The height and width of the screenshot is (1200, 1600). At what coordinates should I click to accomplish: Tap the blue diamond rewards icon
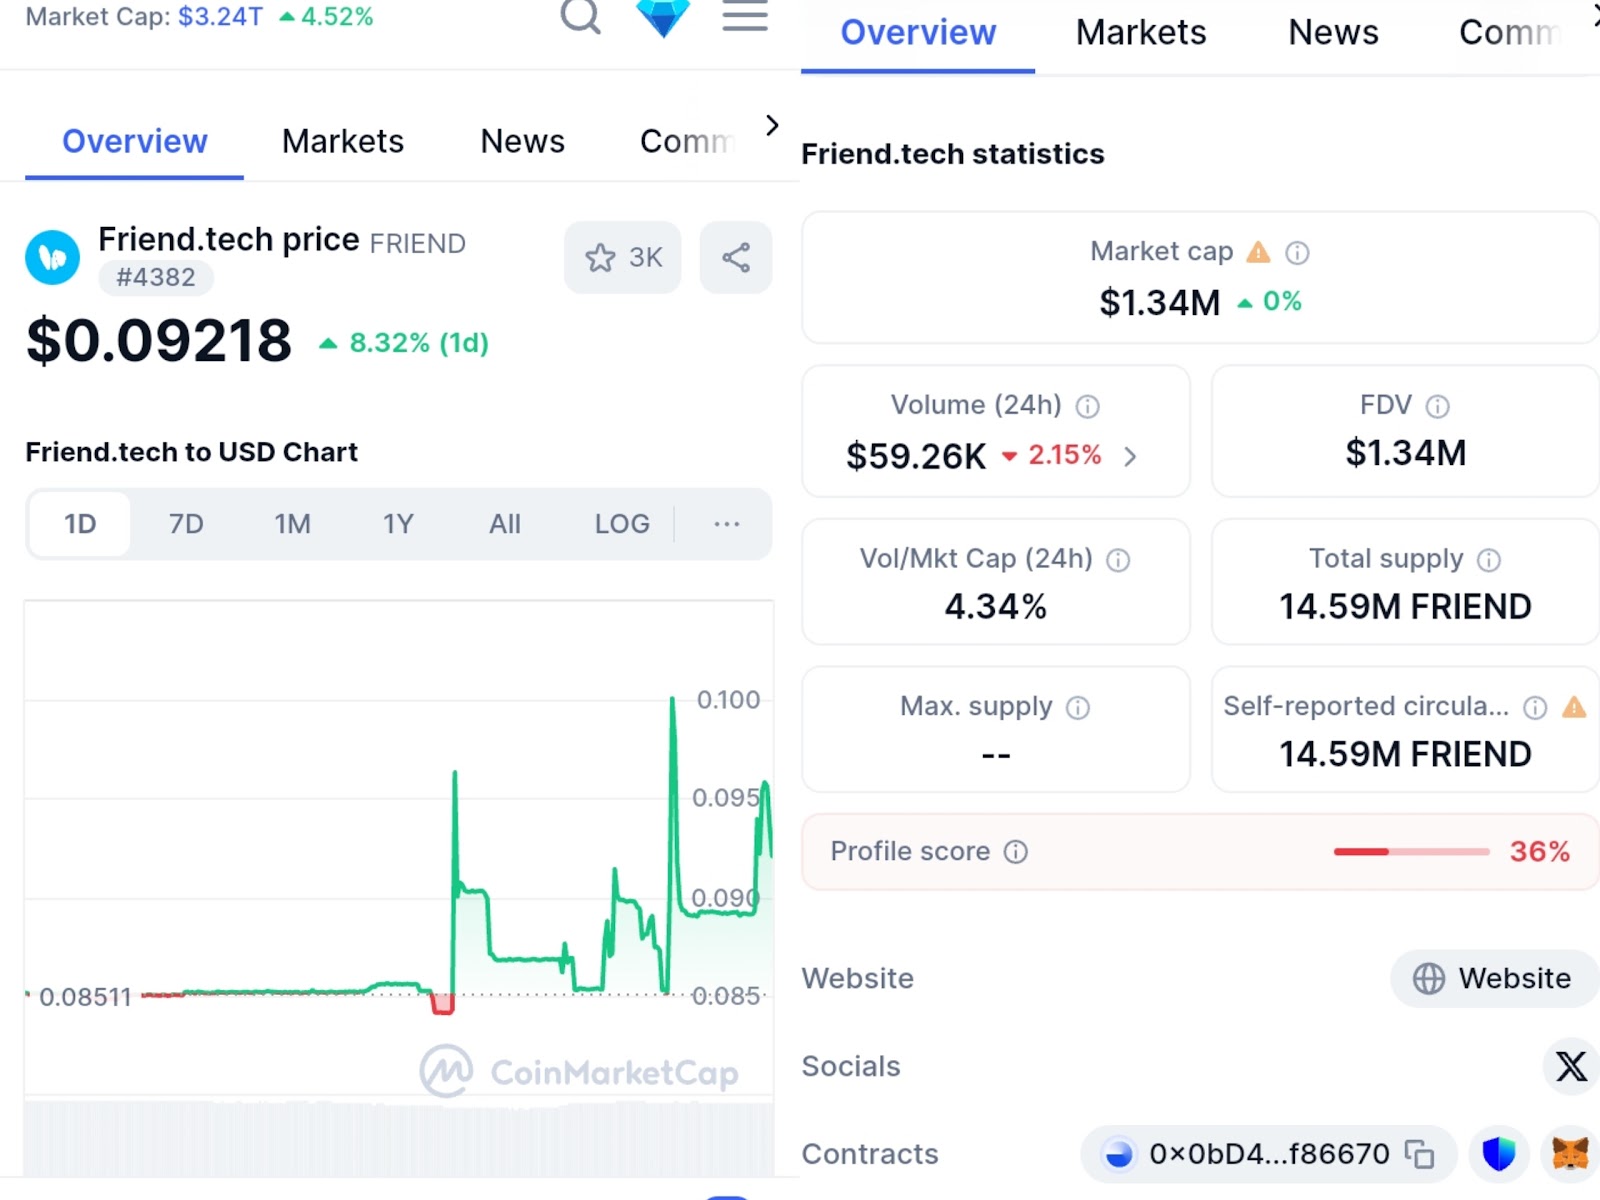point(663,17)
